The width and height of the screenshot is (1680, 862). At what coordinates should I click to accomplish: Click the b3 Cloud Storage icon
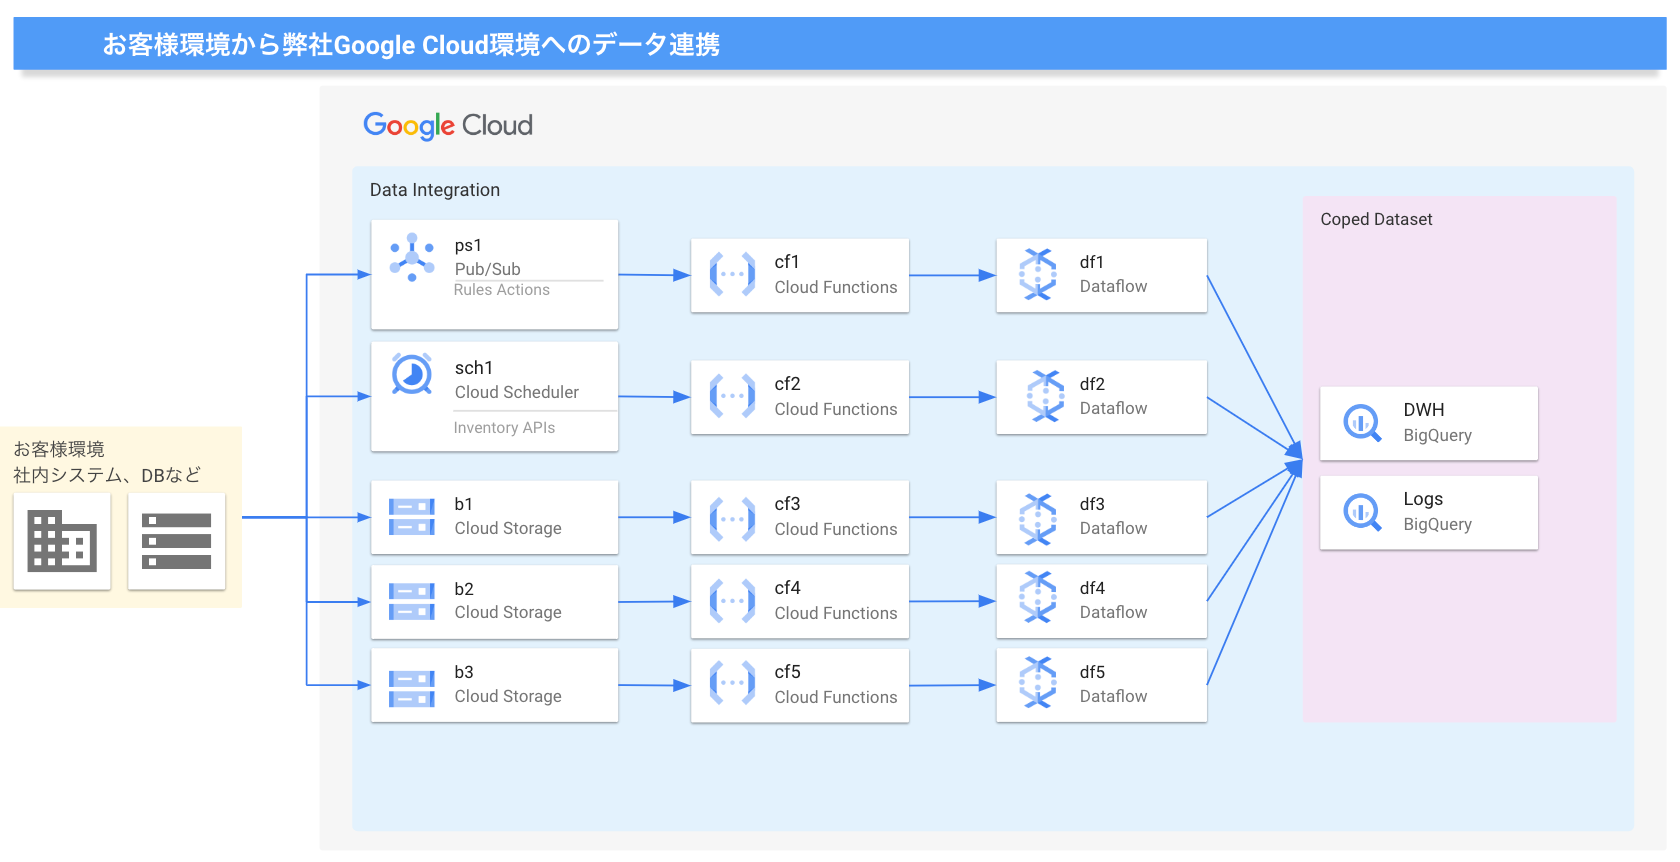(x=412, y=687)
